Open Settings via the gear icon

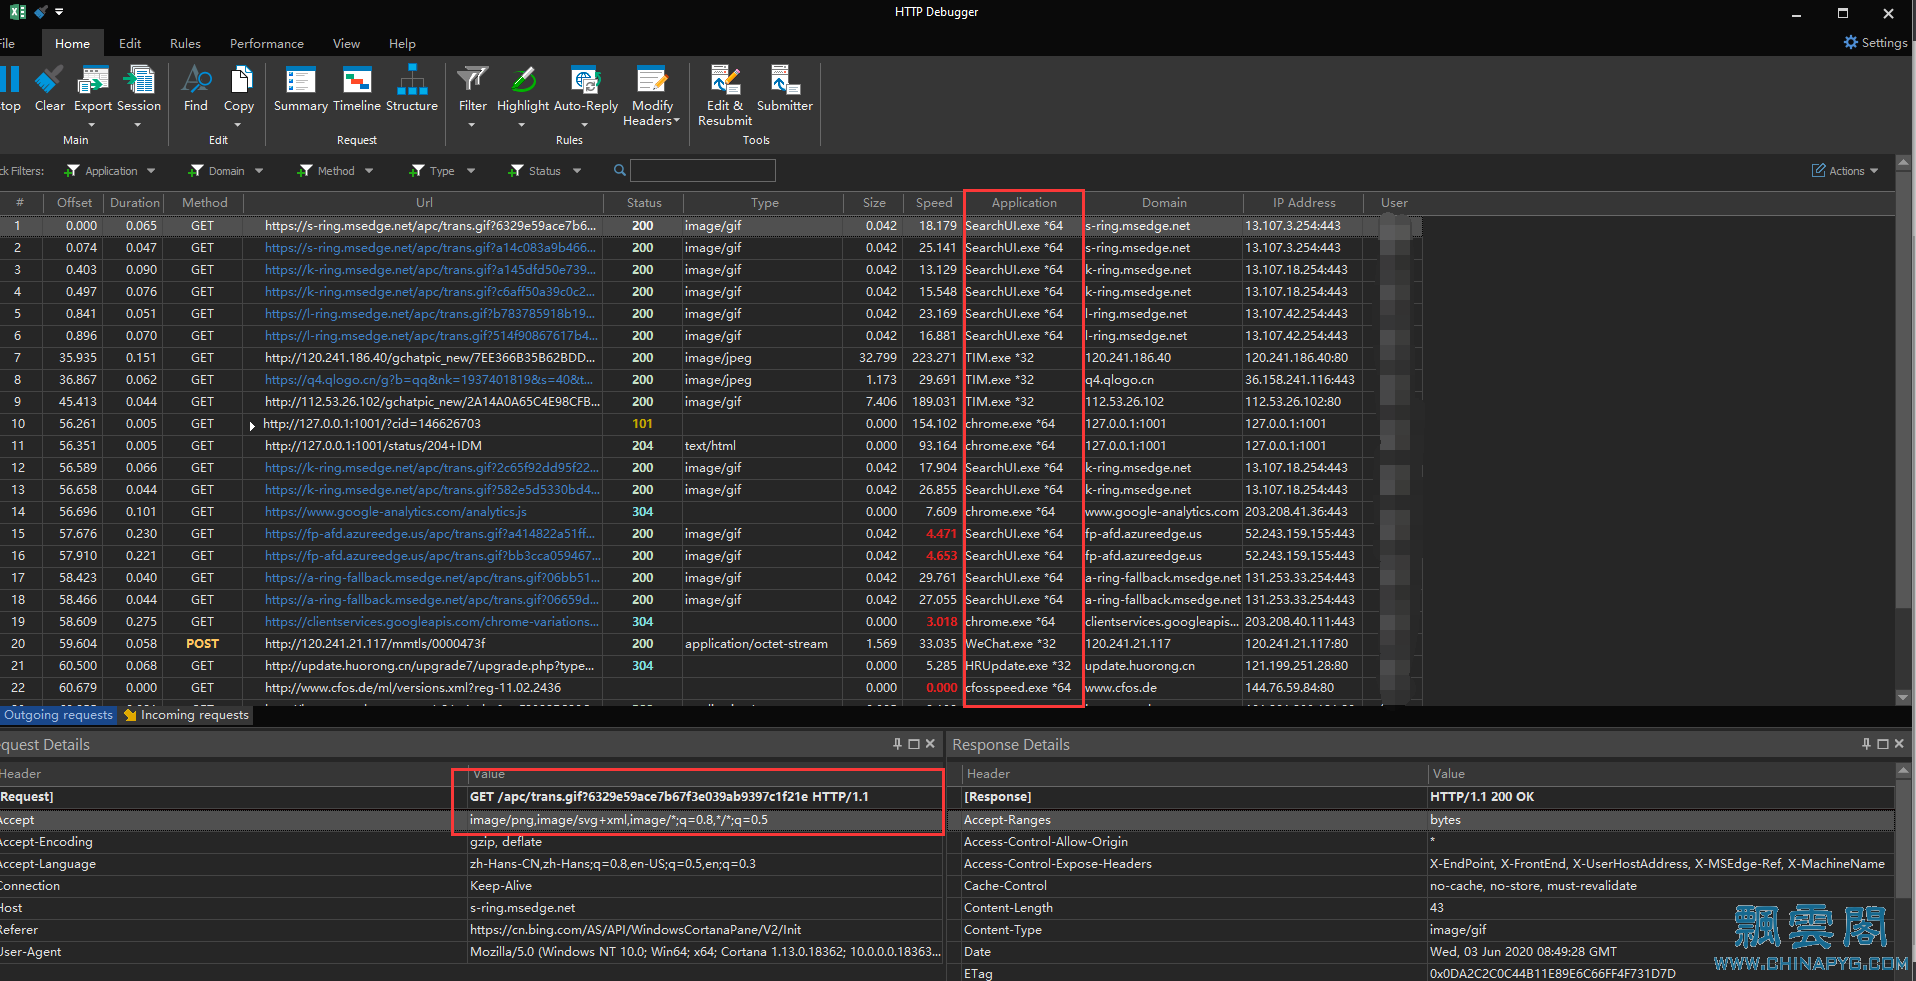1851,43
